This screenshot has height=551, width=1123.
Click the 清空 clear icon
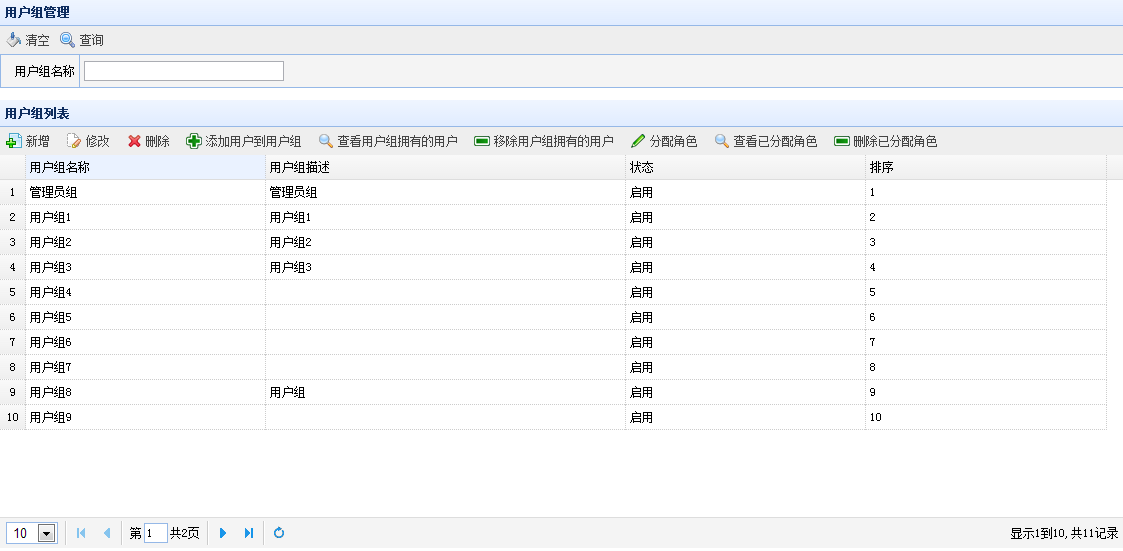click(14, 40)
